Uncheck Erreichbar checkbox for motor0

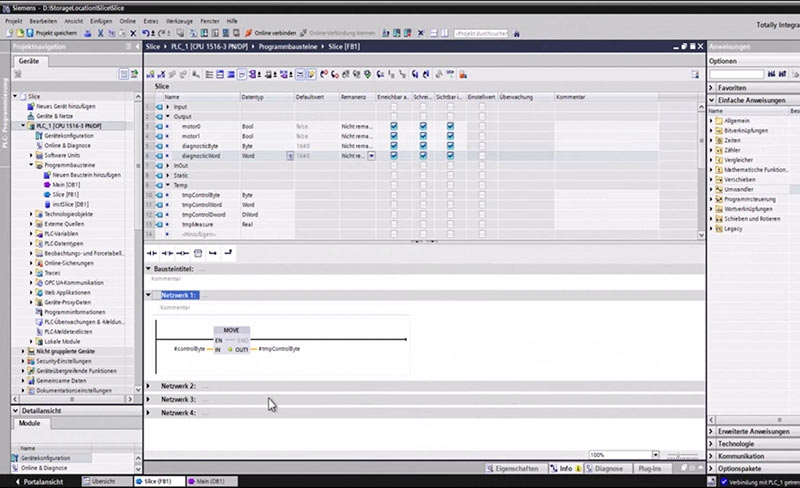click(394, 126)
